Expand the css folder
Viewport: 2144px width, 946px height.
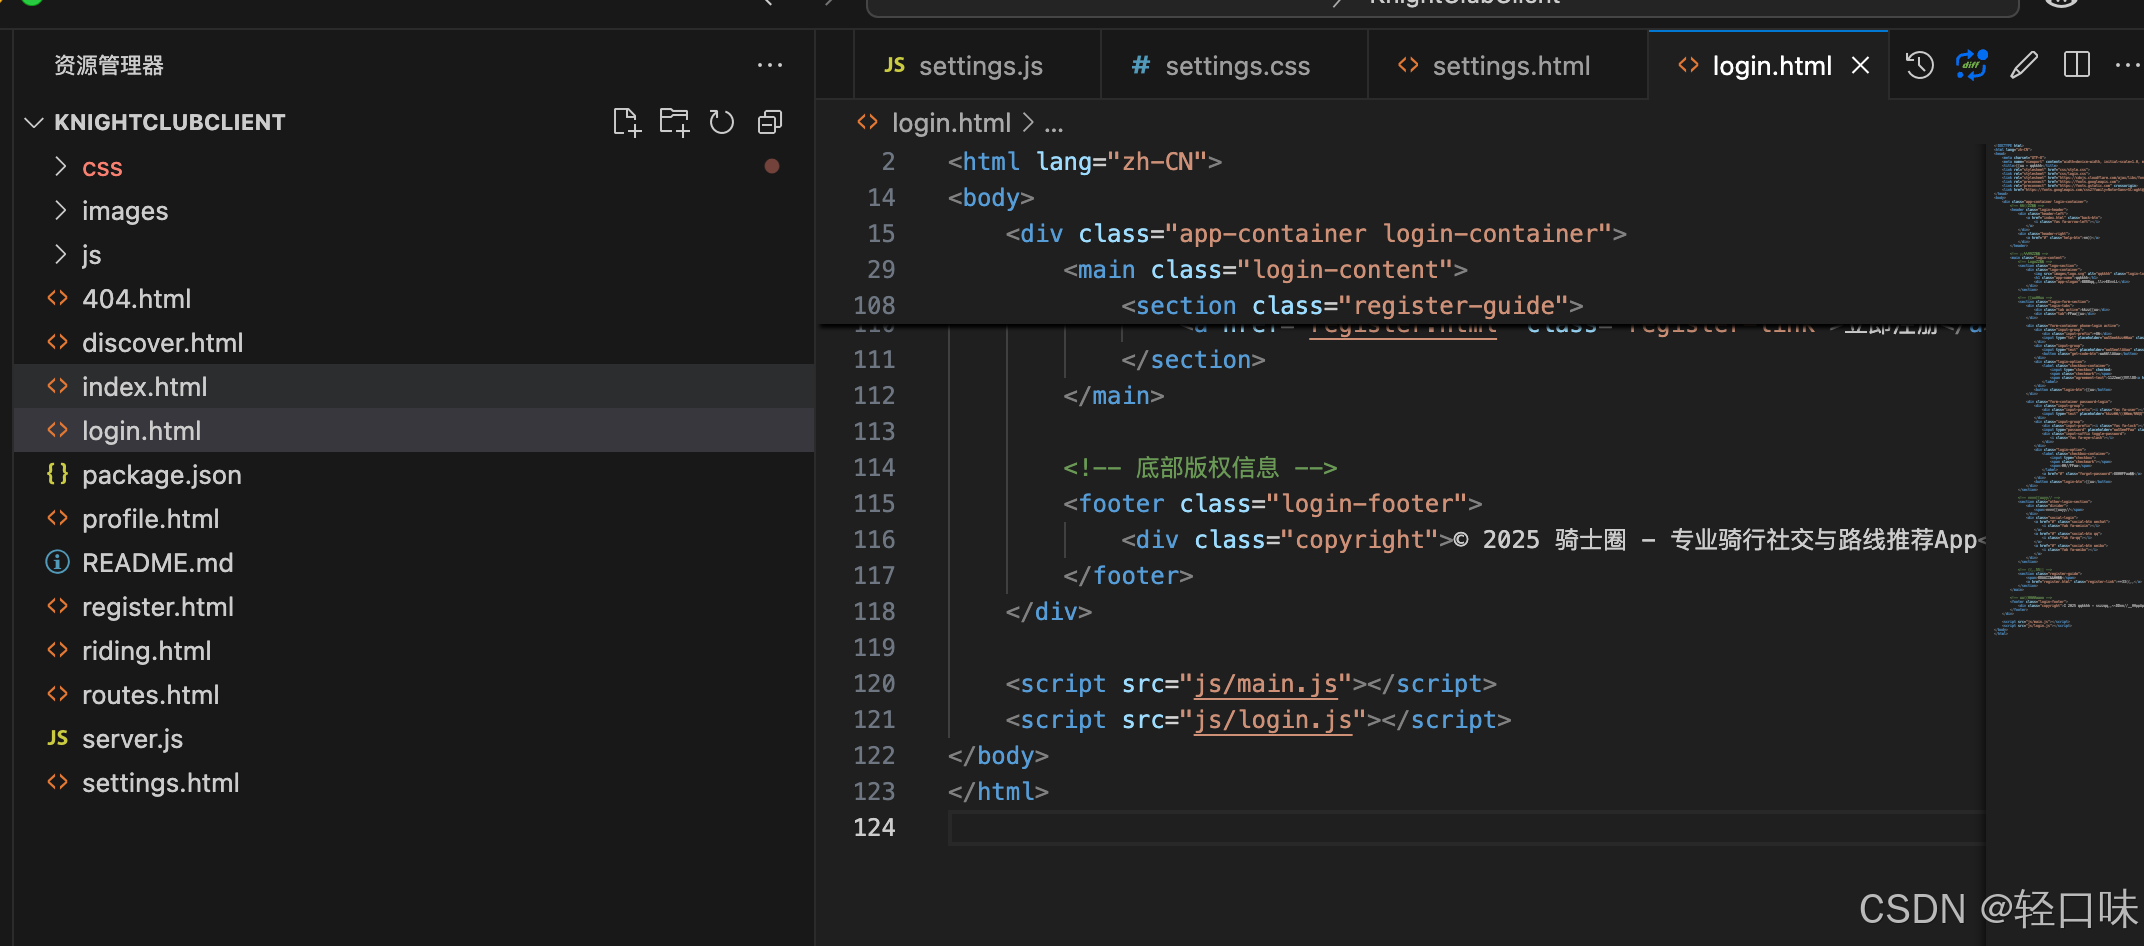pos(414,167)
